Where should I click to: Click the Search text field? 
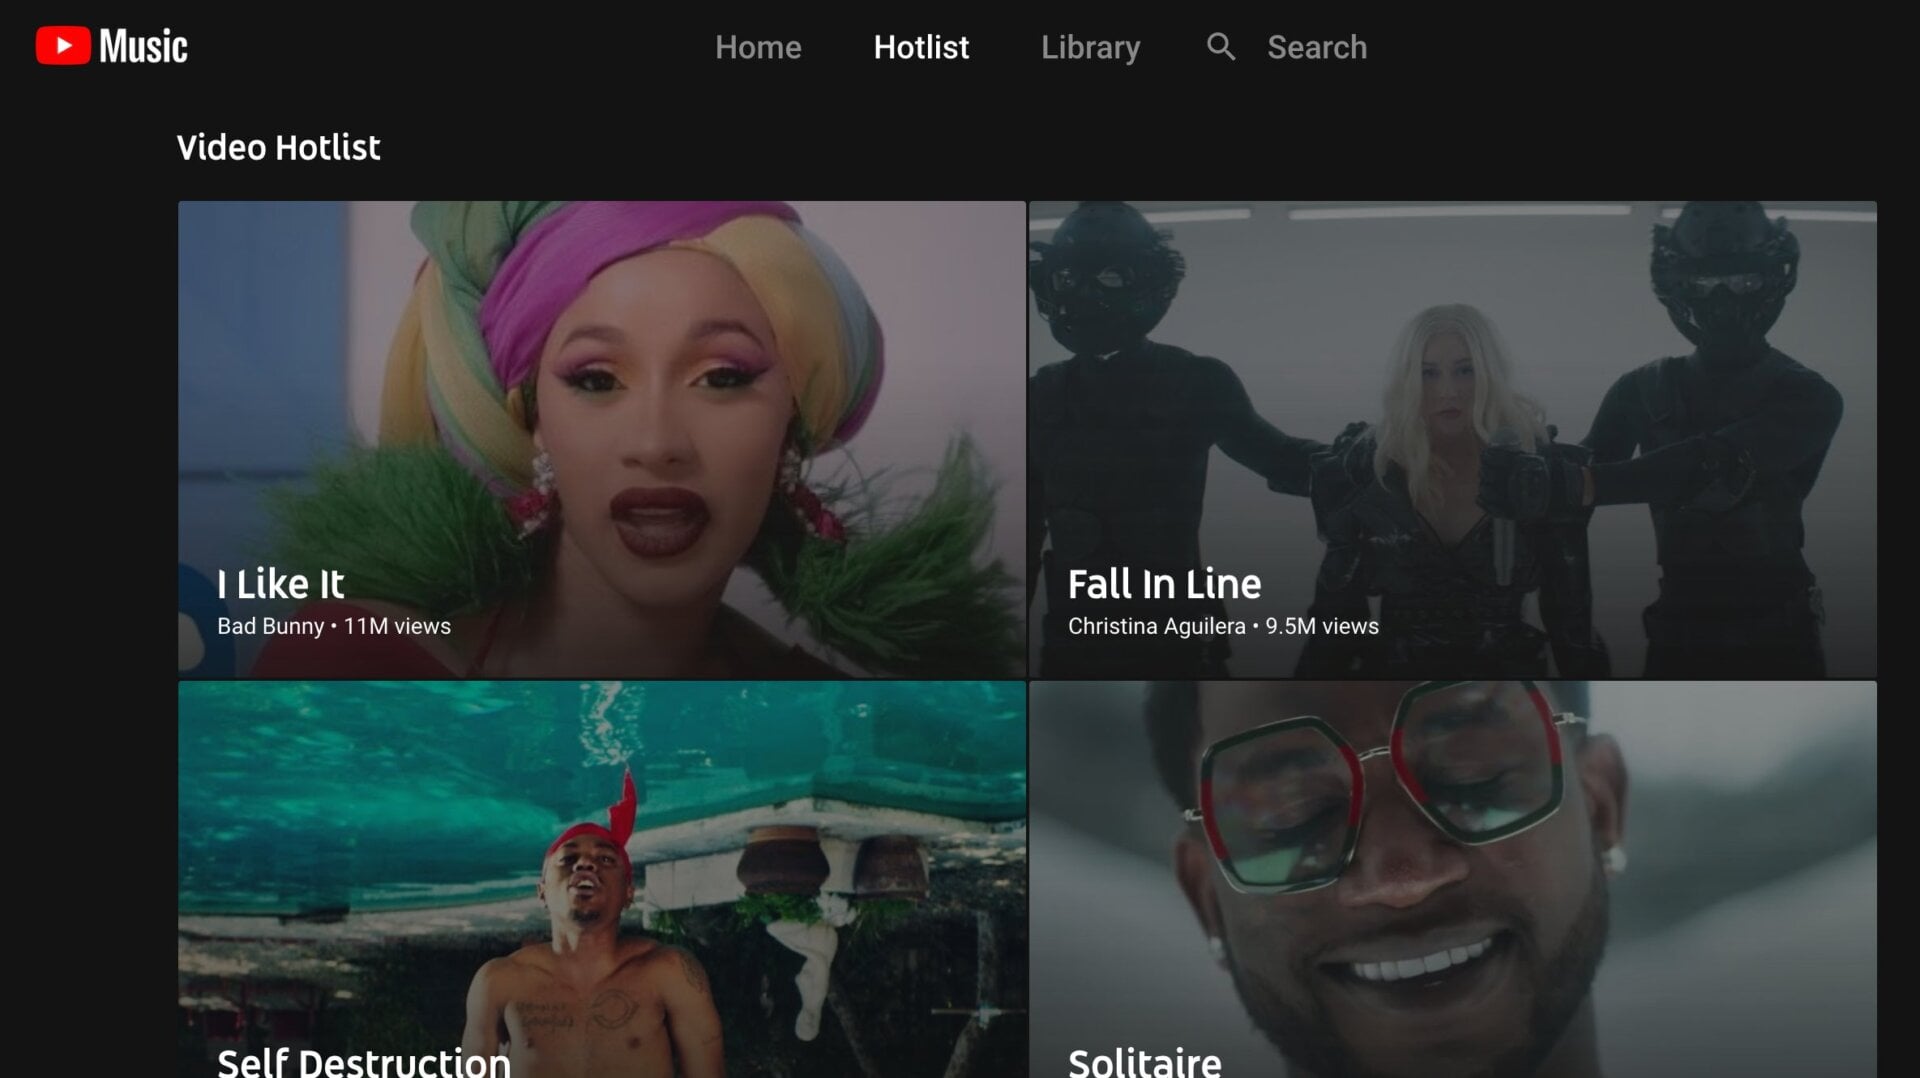[1316, 47]
